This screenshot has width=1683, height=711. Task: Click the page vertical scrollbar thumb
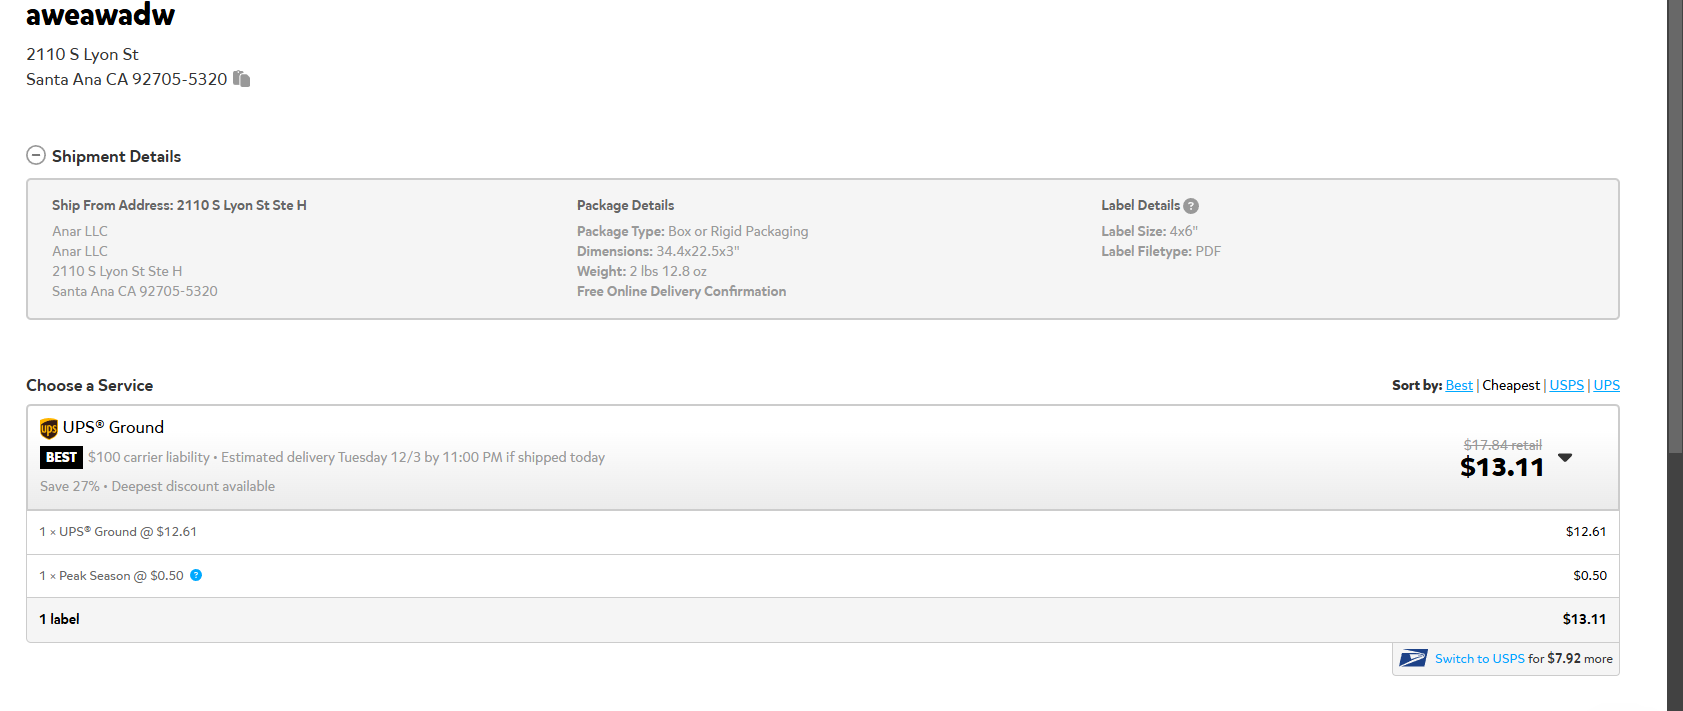(x=1675, y=227)
